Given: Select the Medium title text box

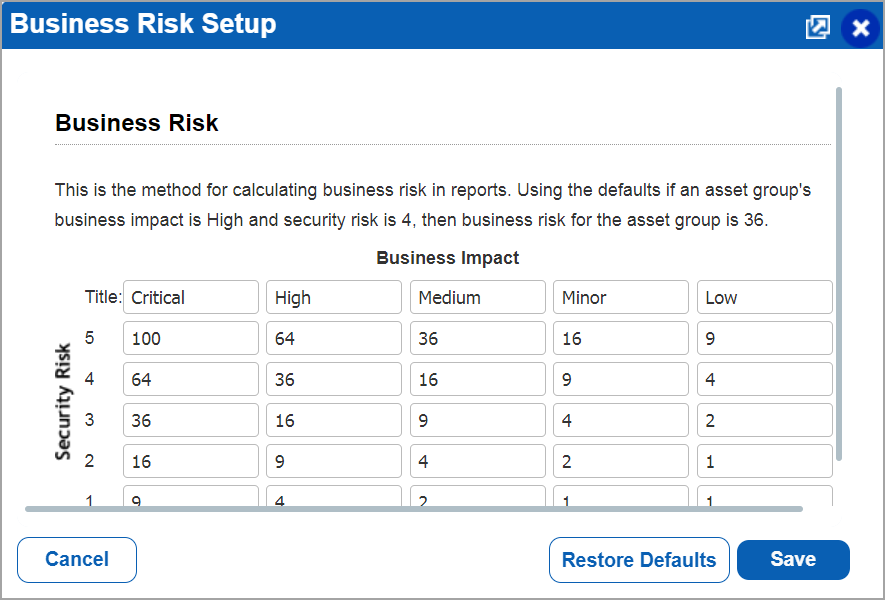Looking at the screenshot, I should tap(477, 297).
